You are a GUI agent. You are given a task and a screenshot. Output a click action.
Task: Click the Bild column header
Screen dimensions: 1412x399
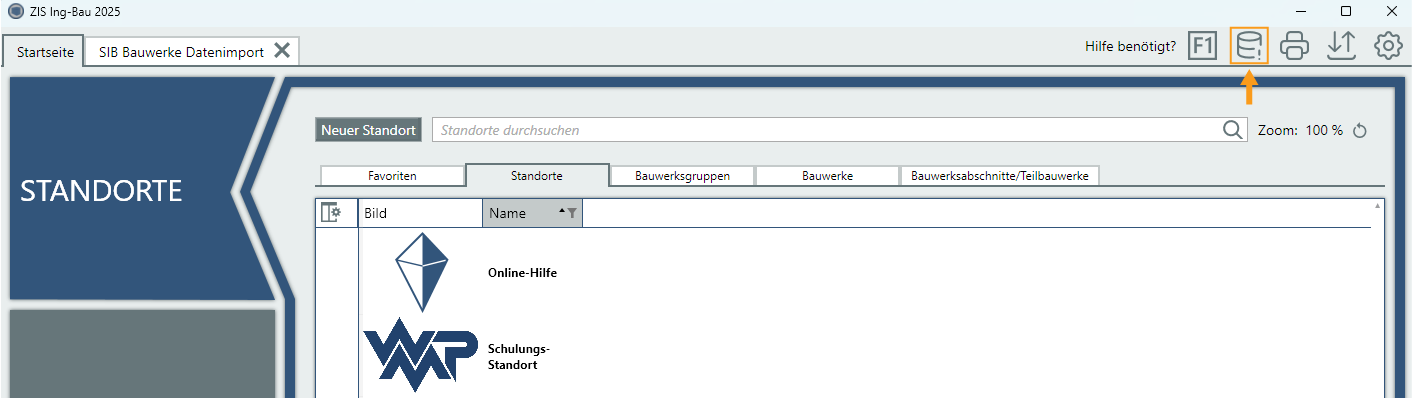pyautogui.click(x=420, y=213)
